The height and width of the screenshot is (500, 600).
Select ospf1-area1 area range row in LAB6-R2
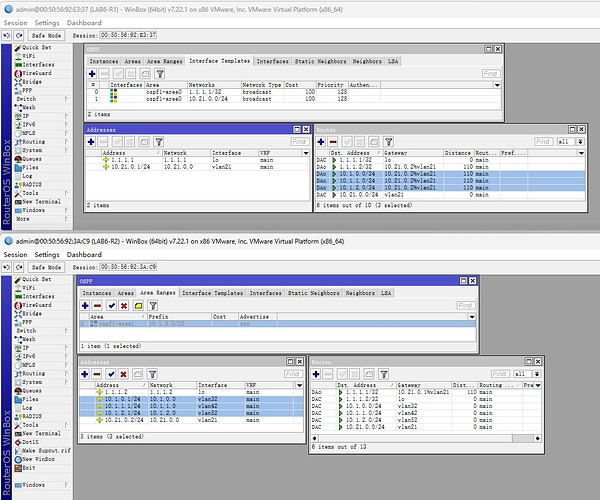[278, 324]
